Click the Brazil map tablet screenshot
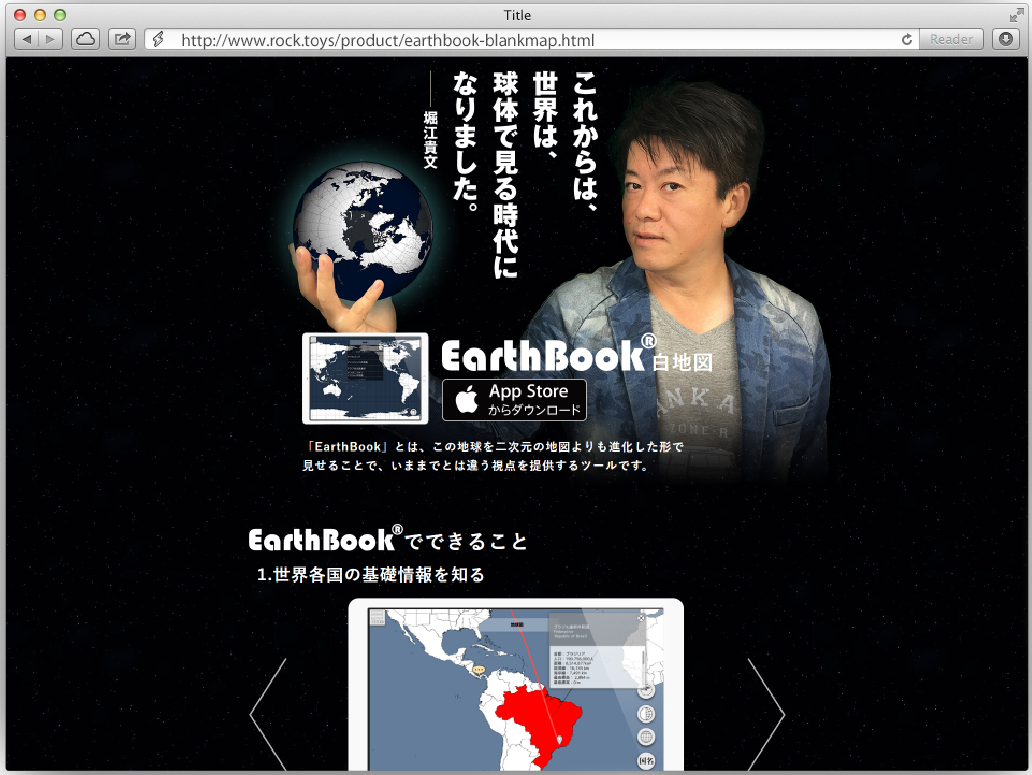1032x775 pixels. point(516,685)
